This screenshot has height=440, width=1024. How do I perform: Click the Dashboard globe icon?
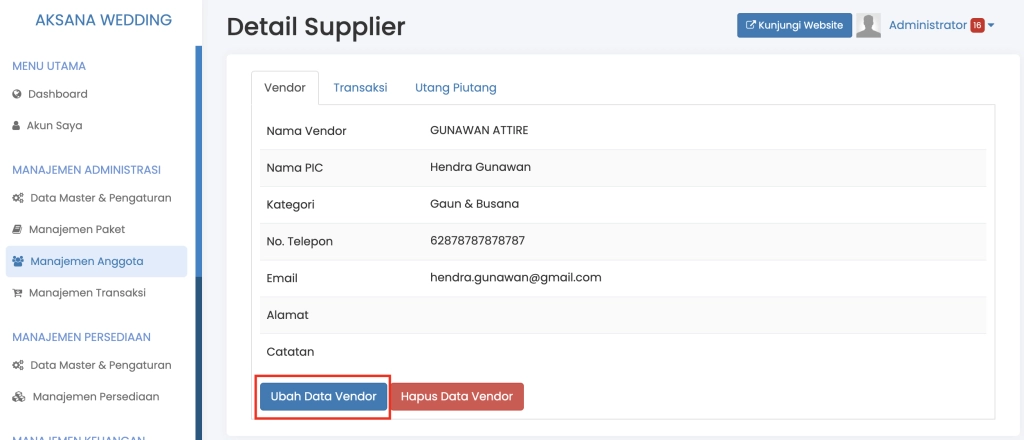click(17, 94)
